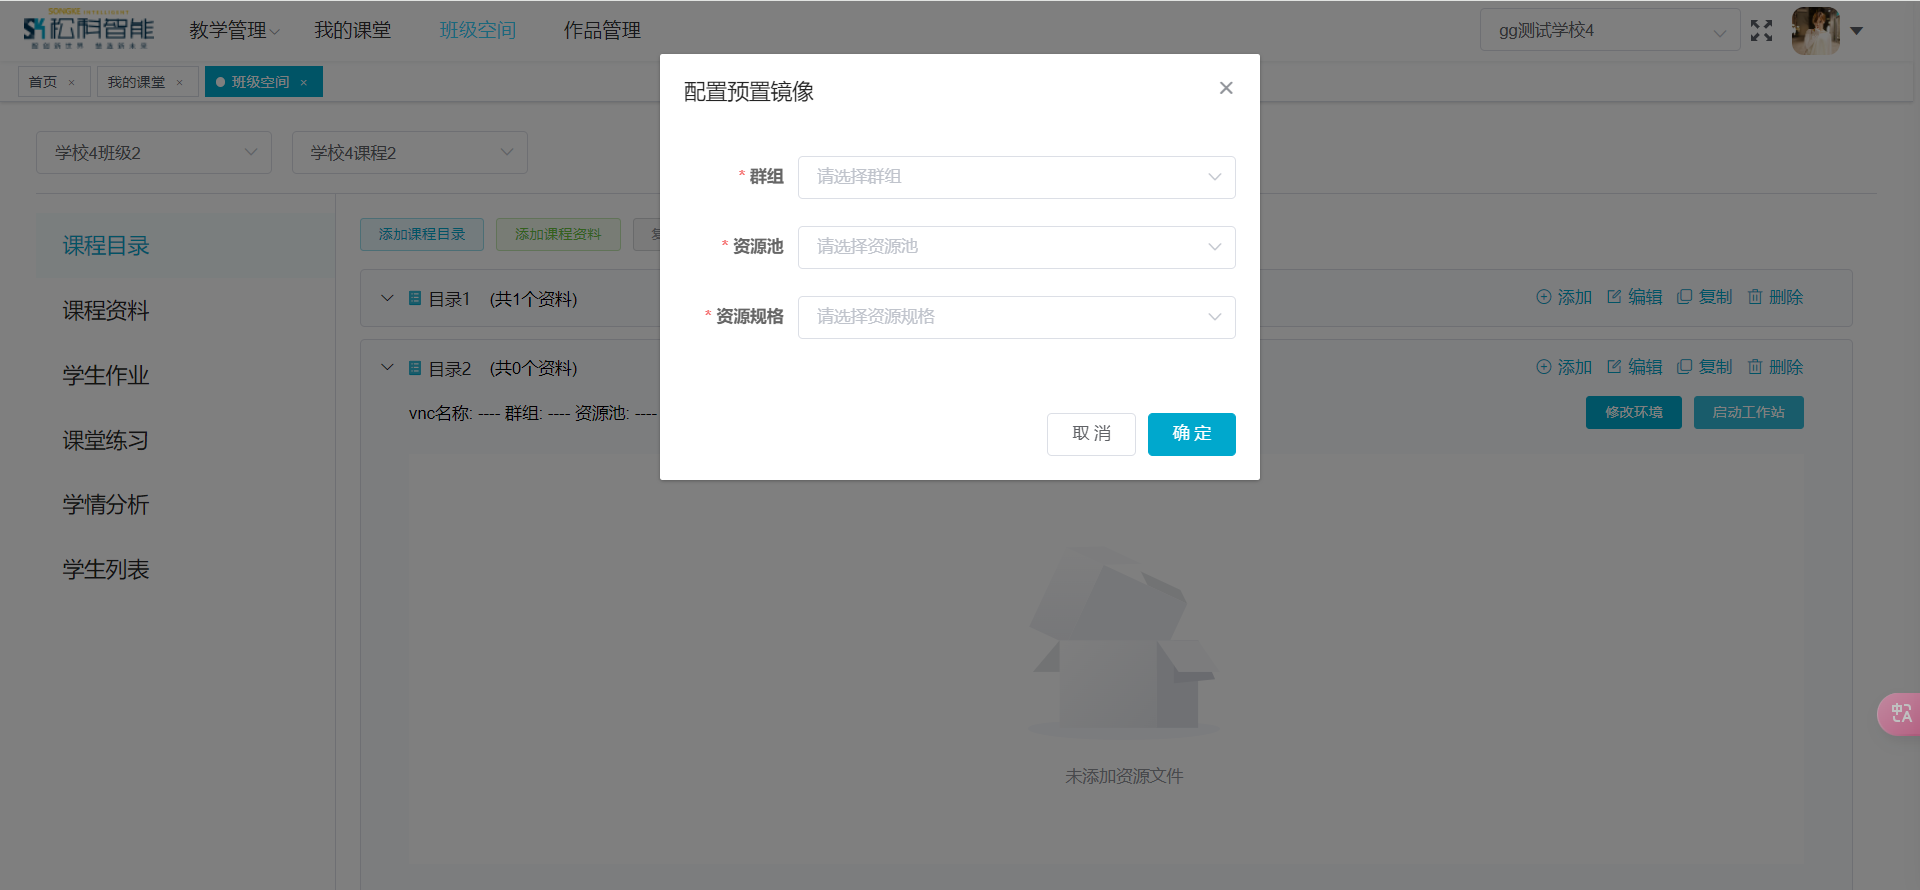
Task: Click the user avatar picture
Action: [x=1815, y=31]
